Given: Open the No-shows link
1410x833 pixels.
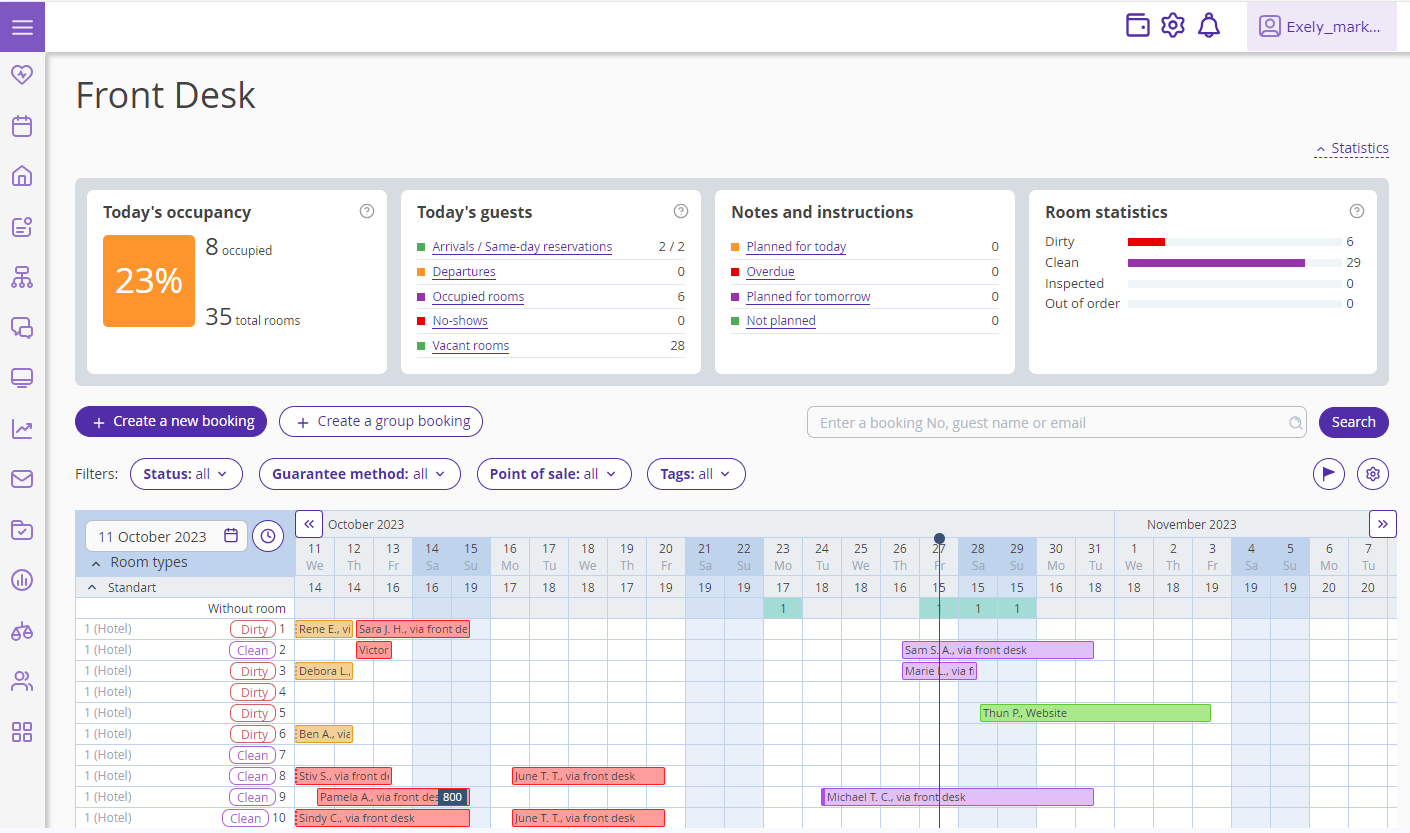Looking at the screenshot, I should coord(460,321).
